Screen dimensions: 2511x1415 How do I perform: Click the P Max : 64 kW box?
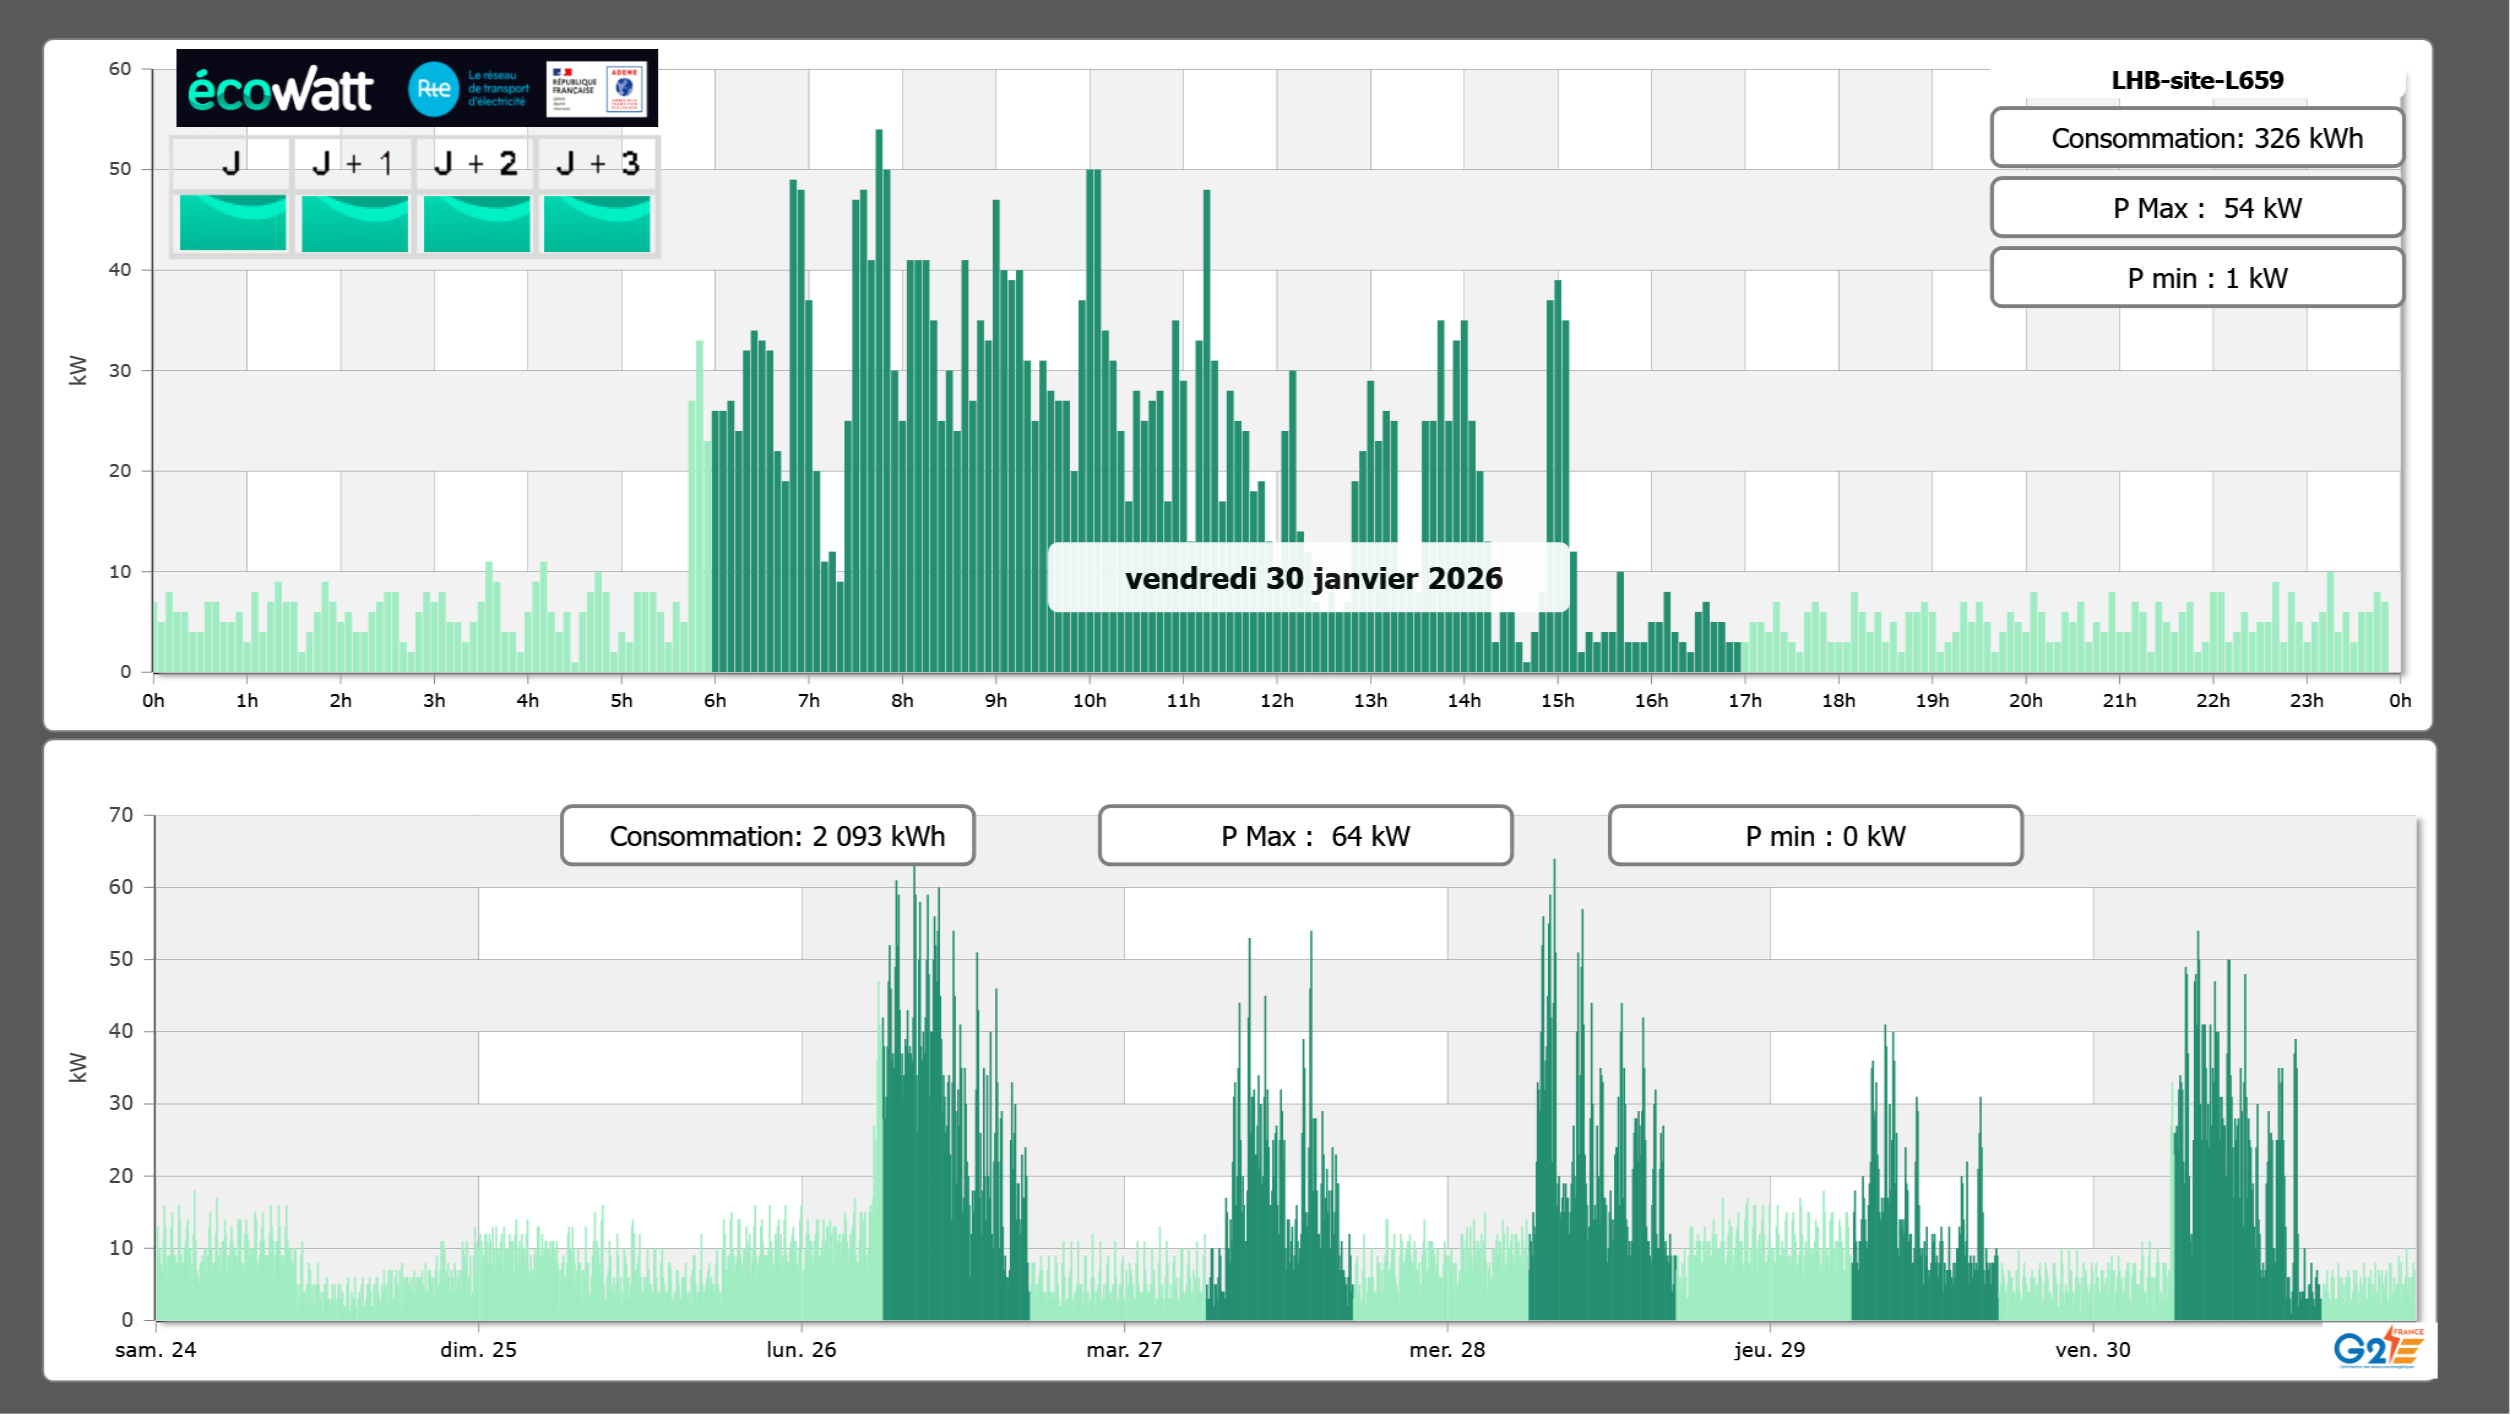coord(1304,836)
